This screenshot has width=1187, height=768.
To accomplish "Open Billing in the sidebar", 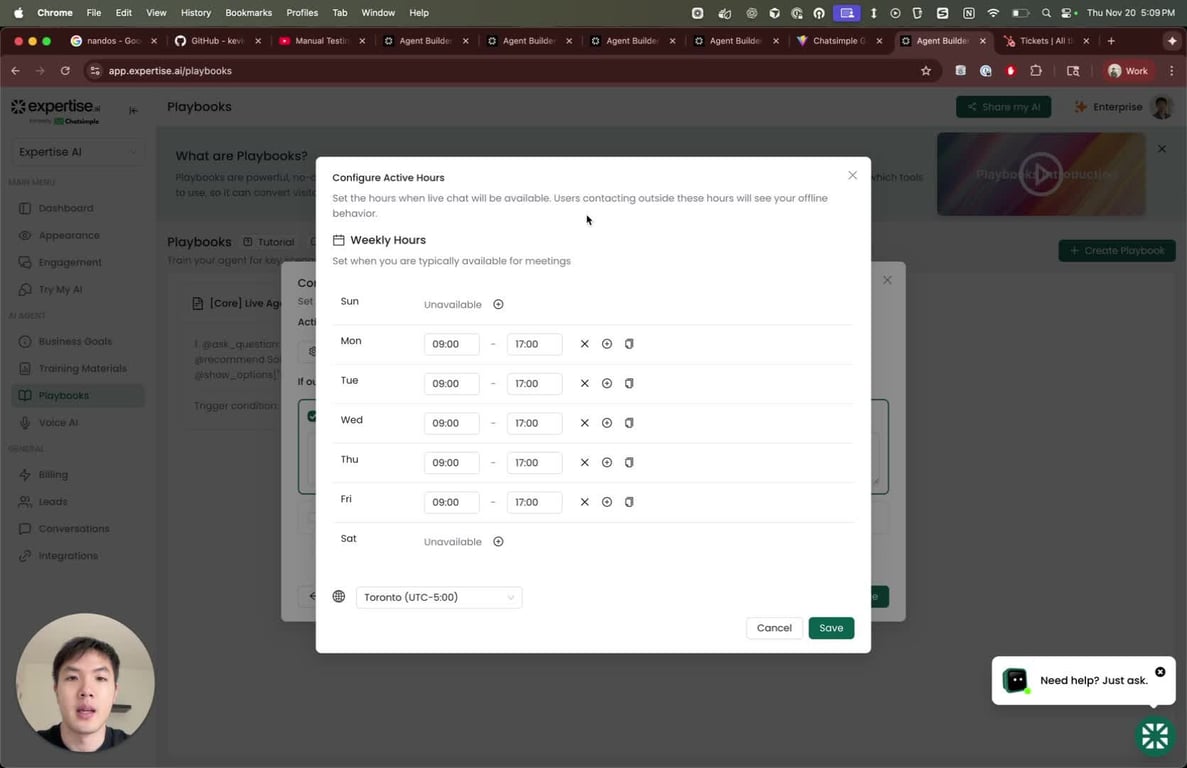I will (x=76, y=474).
